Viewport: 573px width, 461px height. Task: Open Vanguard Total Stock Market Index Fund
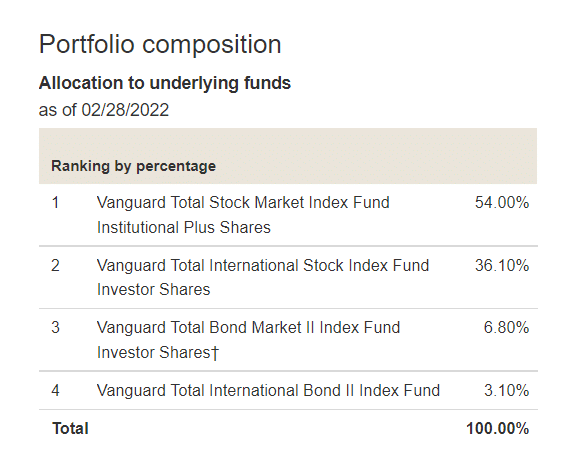coord(243,202)
